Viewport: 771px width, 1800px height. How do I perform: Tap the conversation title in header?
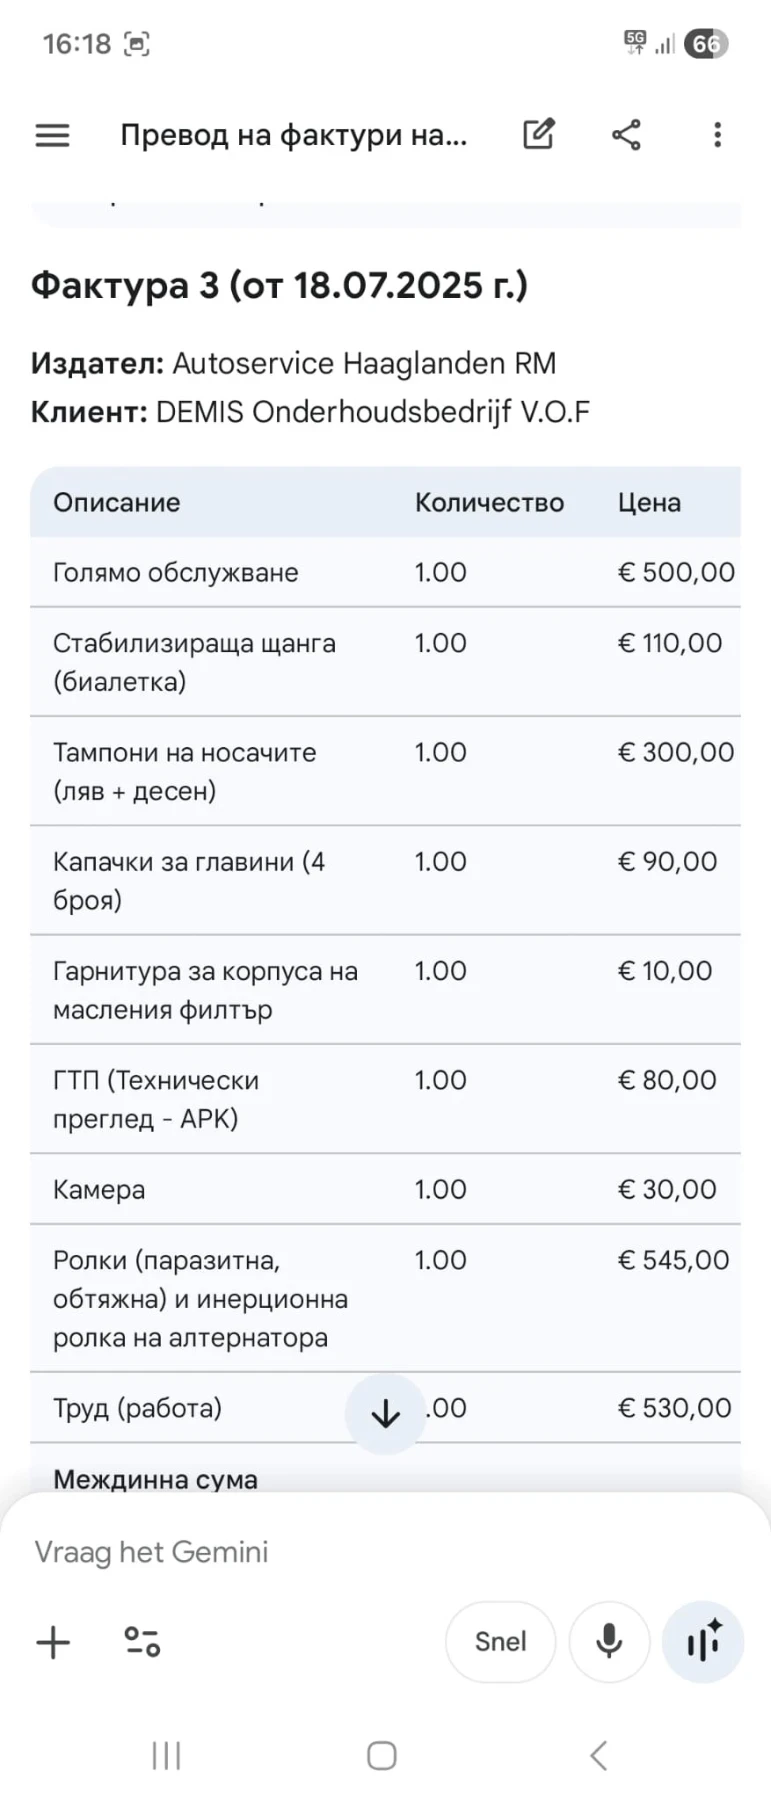tap(293, 135)
